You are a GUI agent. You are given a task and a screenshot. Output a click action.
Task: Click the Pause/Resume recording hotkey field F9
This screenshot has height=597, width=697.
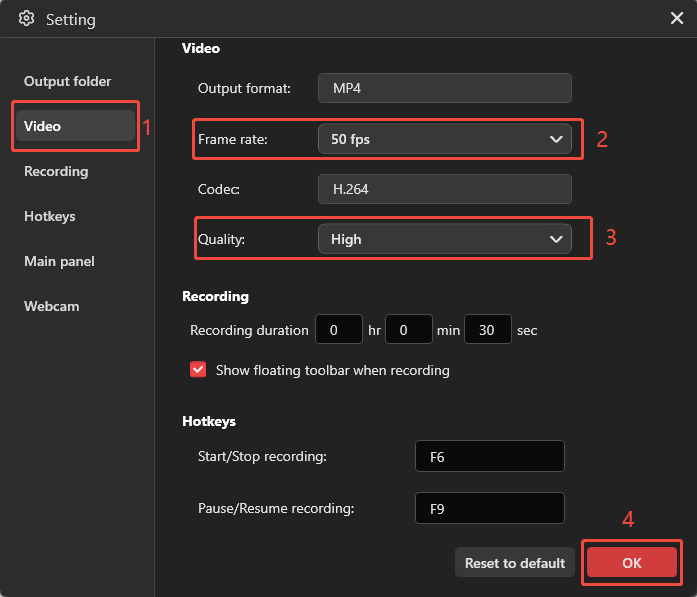[490, 508]
